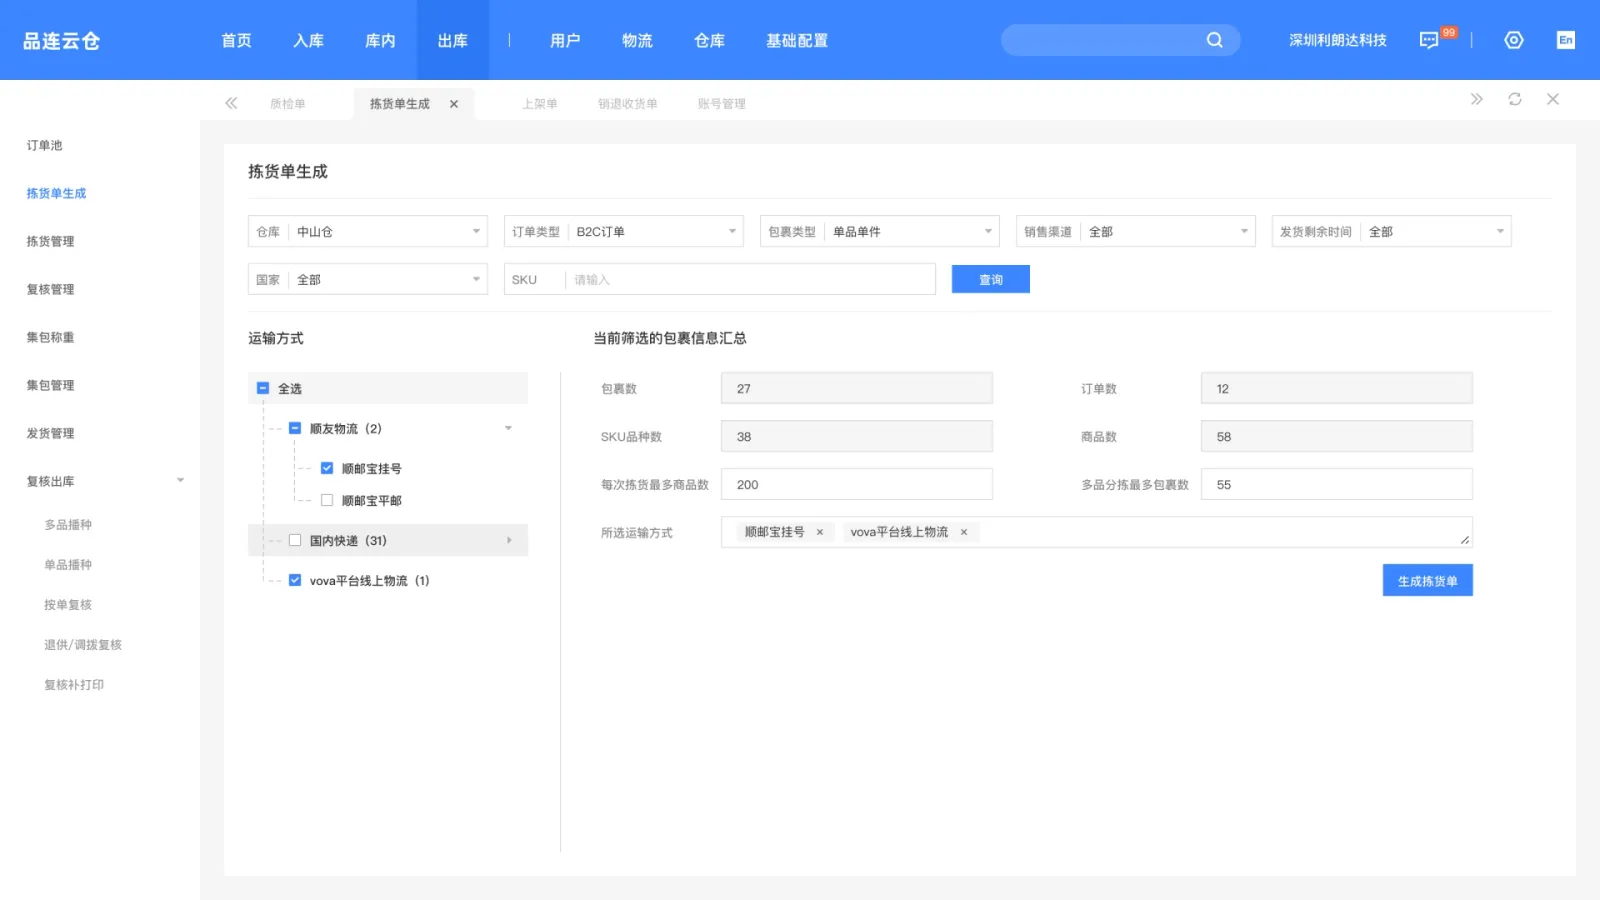This screenshot has height=900, width=1600.
Task: Open 复核管理 in the sidebar
Action: 51,289
